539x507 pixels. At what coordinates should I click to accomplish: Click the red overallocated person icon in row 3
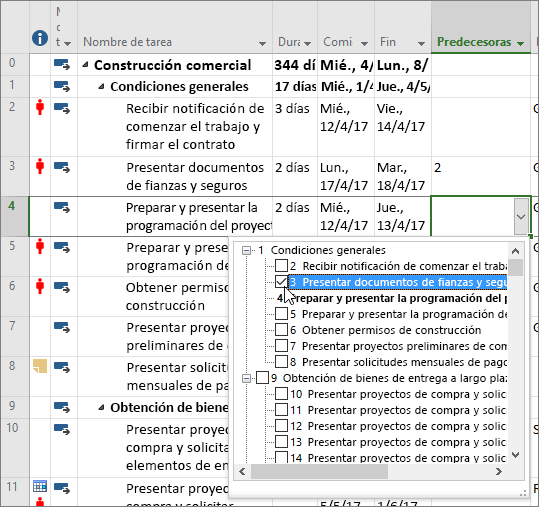tap(40, 166)
